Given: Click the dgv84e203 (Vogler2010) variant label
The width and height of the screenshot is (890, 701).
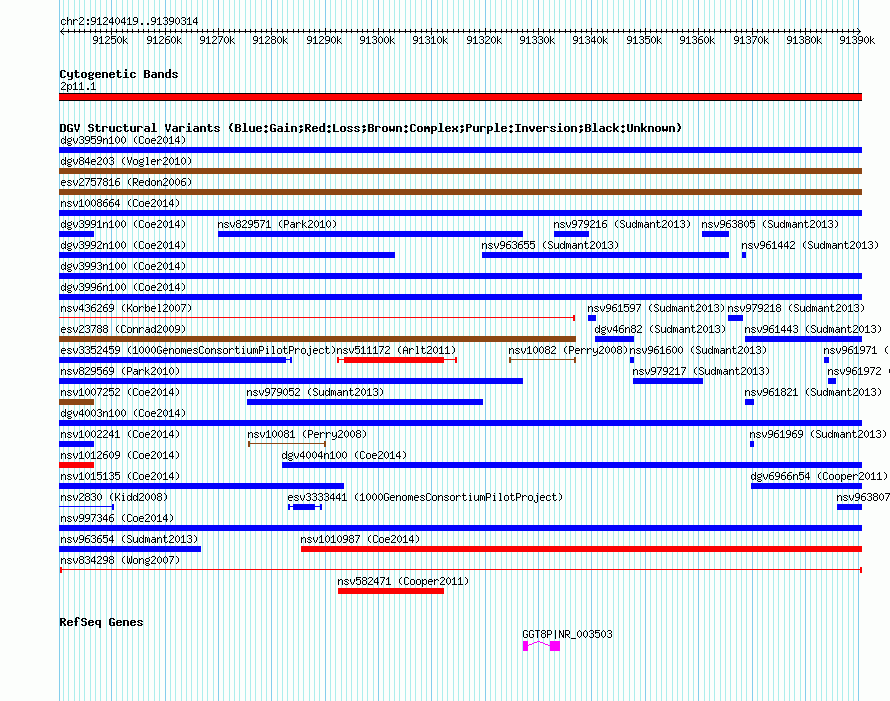Looking at the screenshot, I should (x=126, y=161).
